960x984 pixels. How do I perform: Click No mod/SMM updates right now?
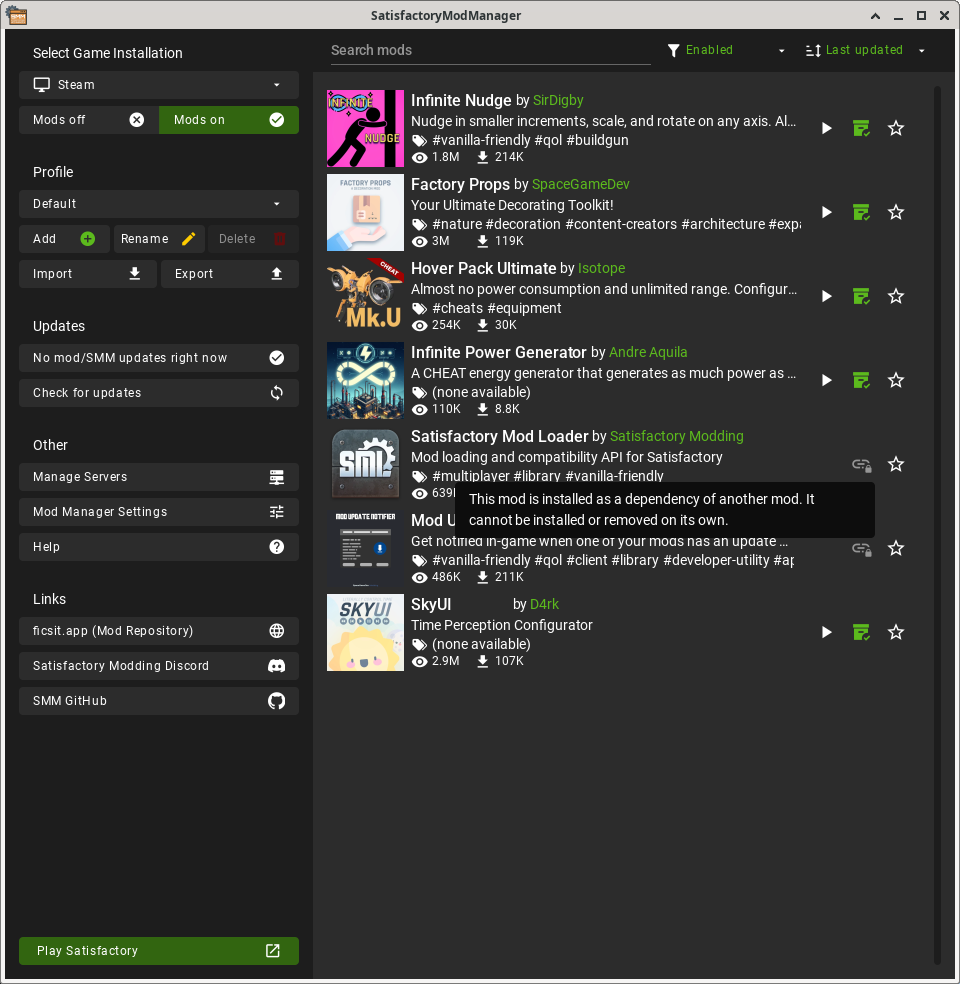(x=159, y=358)
